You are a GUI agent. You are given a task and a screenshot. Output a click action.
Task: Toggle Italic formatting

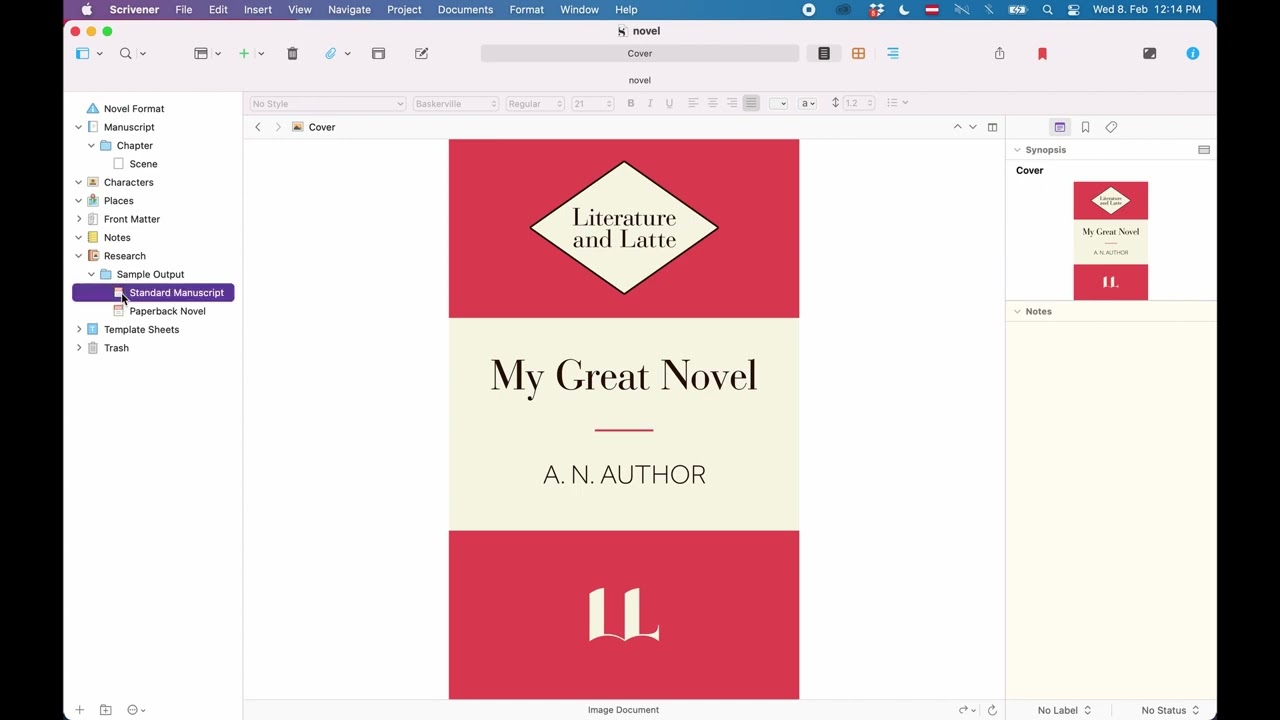click(650, 103)
